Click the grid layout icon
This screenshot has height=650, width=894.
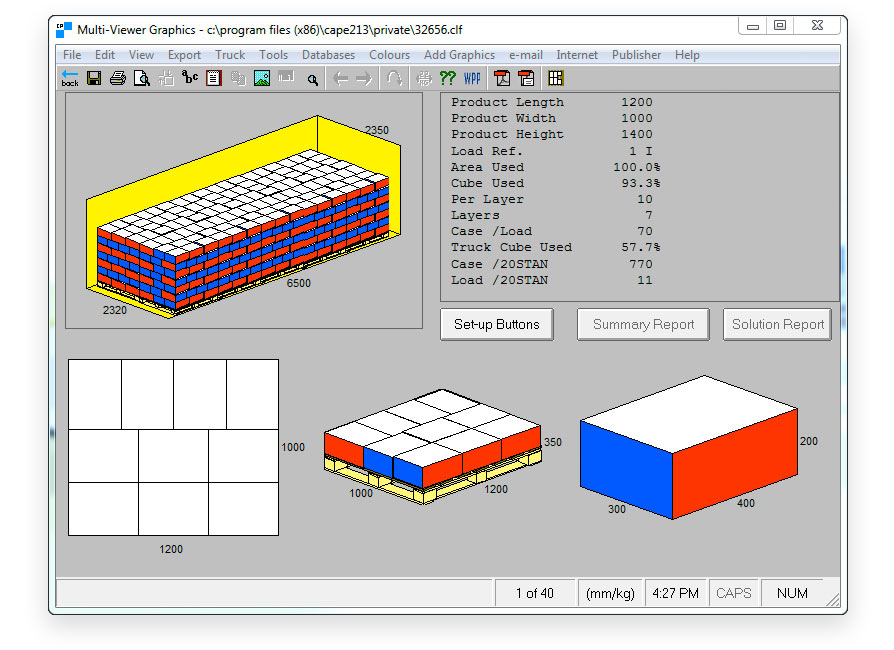(x=556, y=78)
